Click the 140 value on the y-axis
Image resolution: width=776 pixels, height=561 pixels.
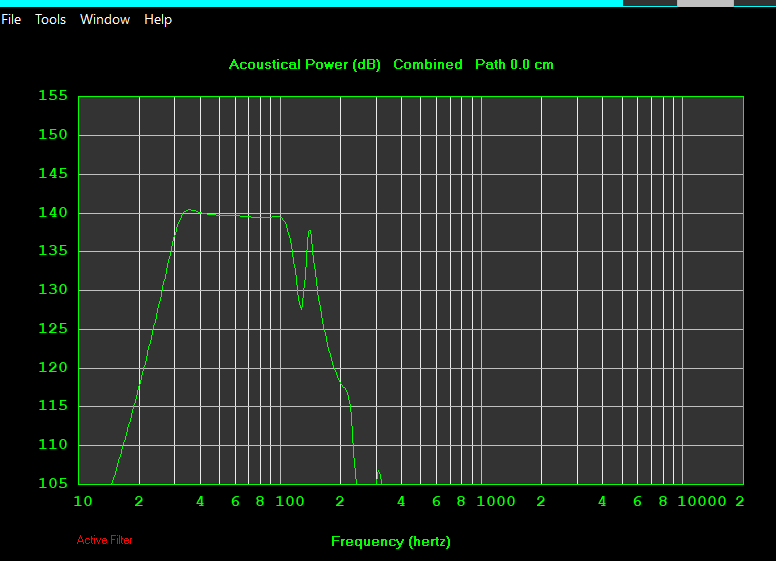(x=53, y=213)
